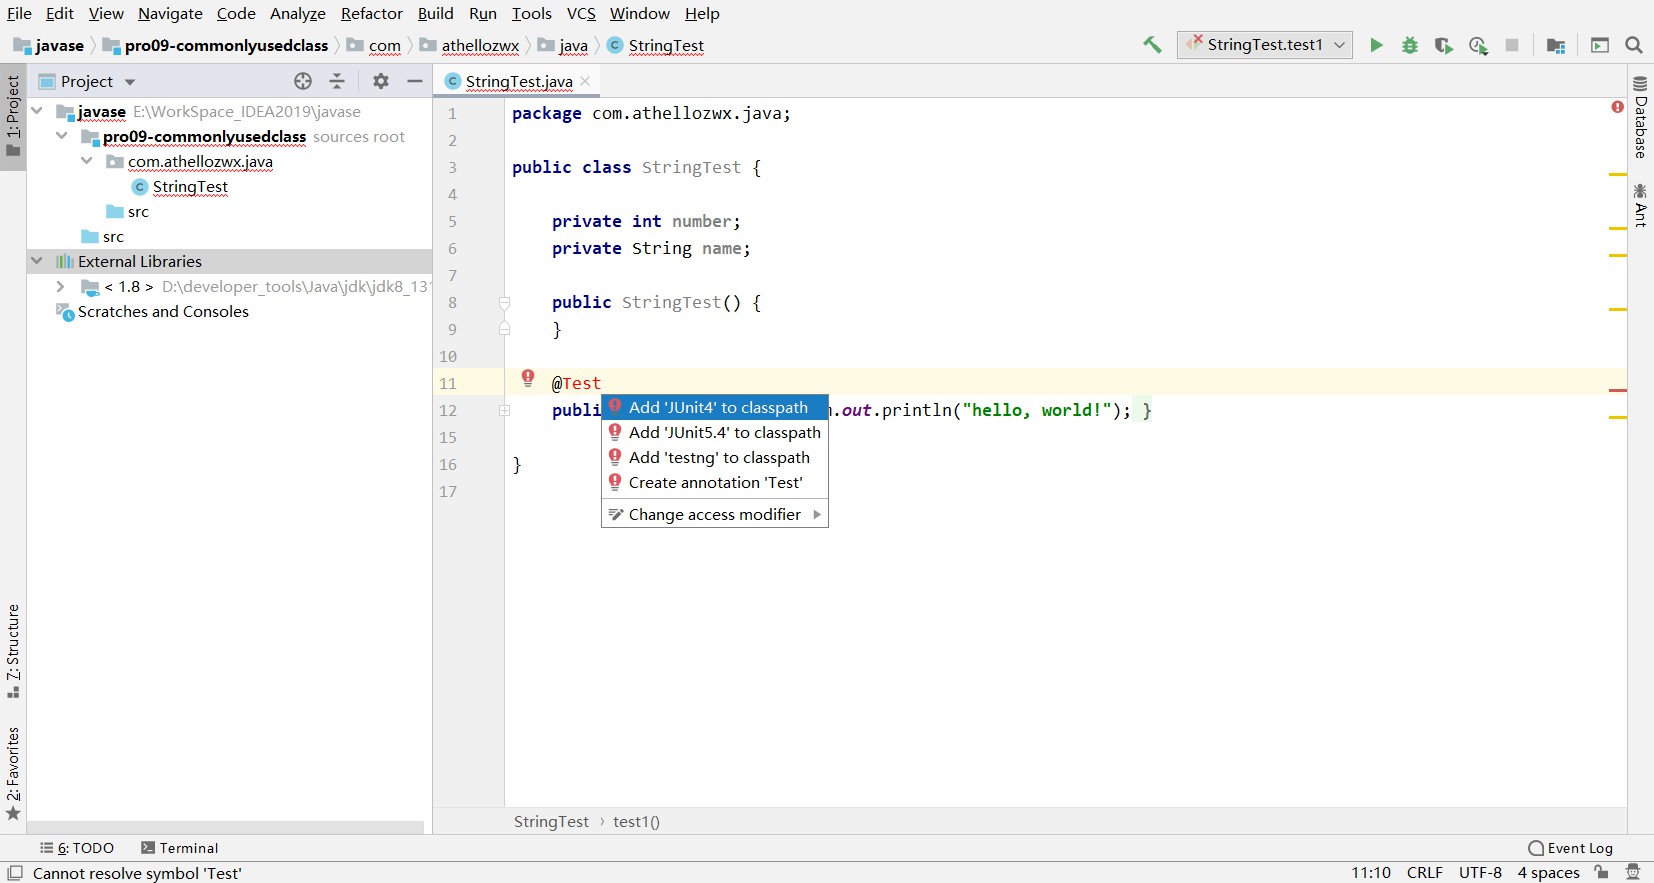Open the Refactor menu

pyautogui.click(x=371, y=13)
